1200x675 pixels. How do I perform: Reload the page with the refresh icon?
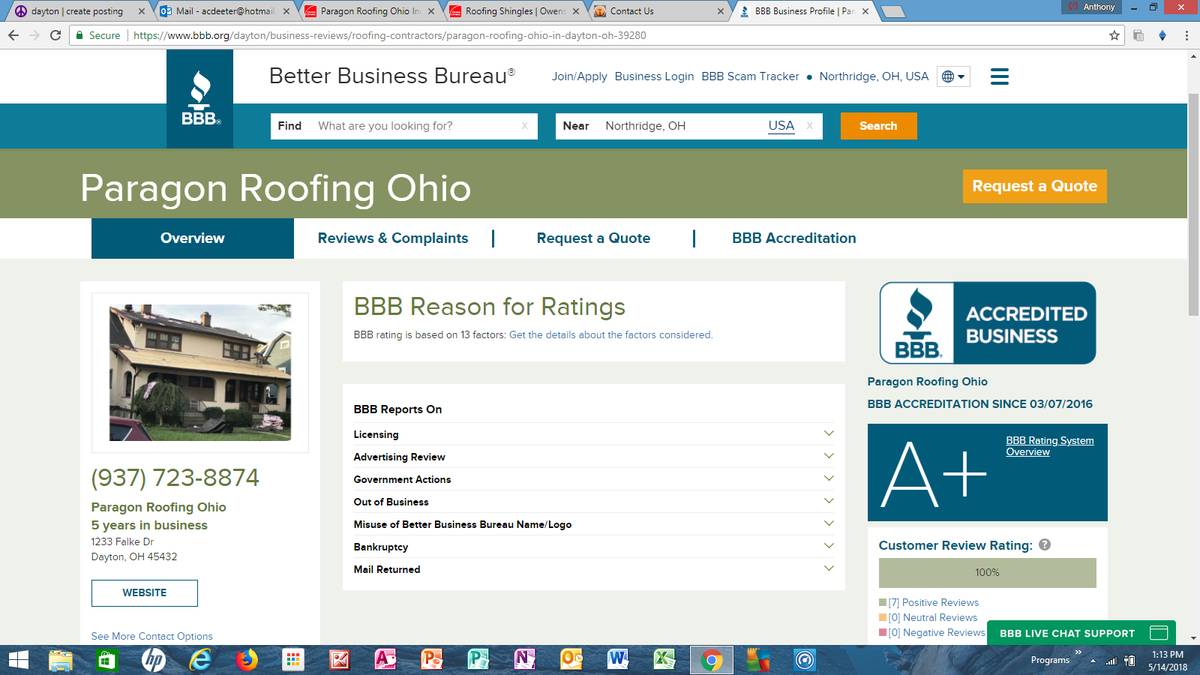(56, 35)
